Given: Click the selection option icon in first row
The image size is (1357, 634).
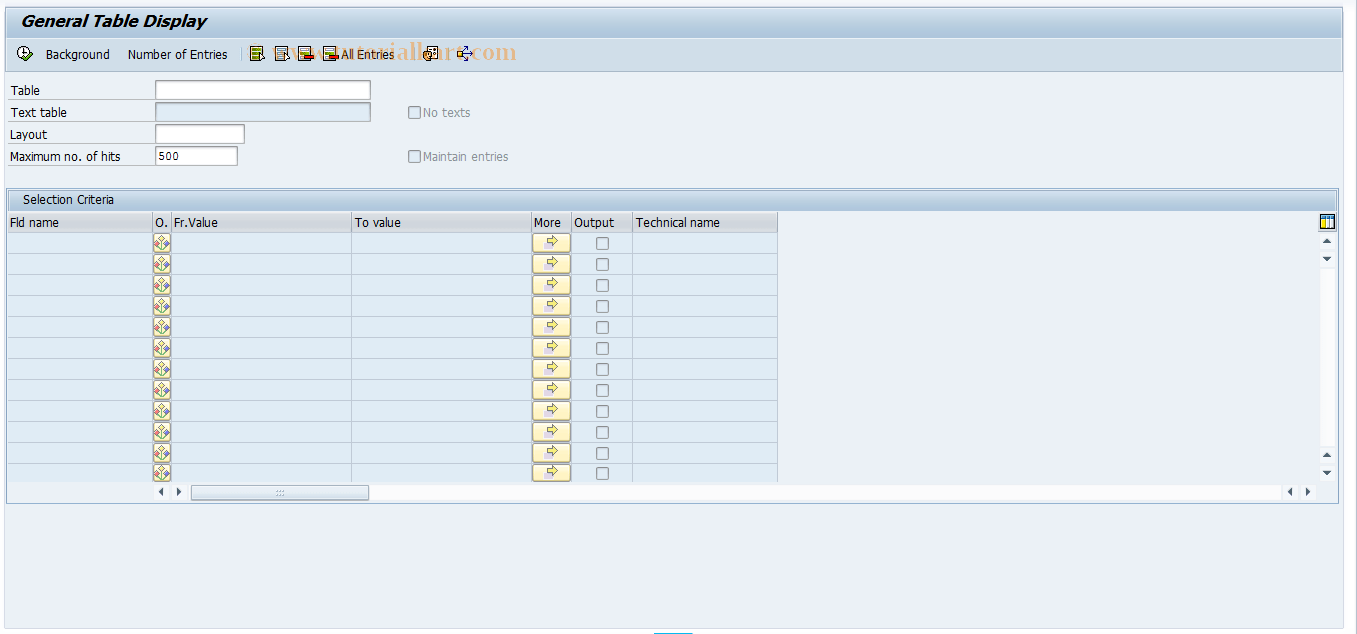Looking at the screenshot, I should tap(161, 242).
